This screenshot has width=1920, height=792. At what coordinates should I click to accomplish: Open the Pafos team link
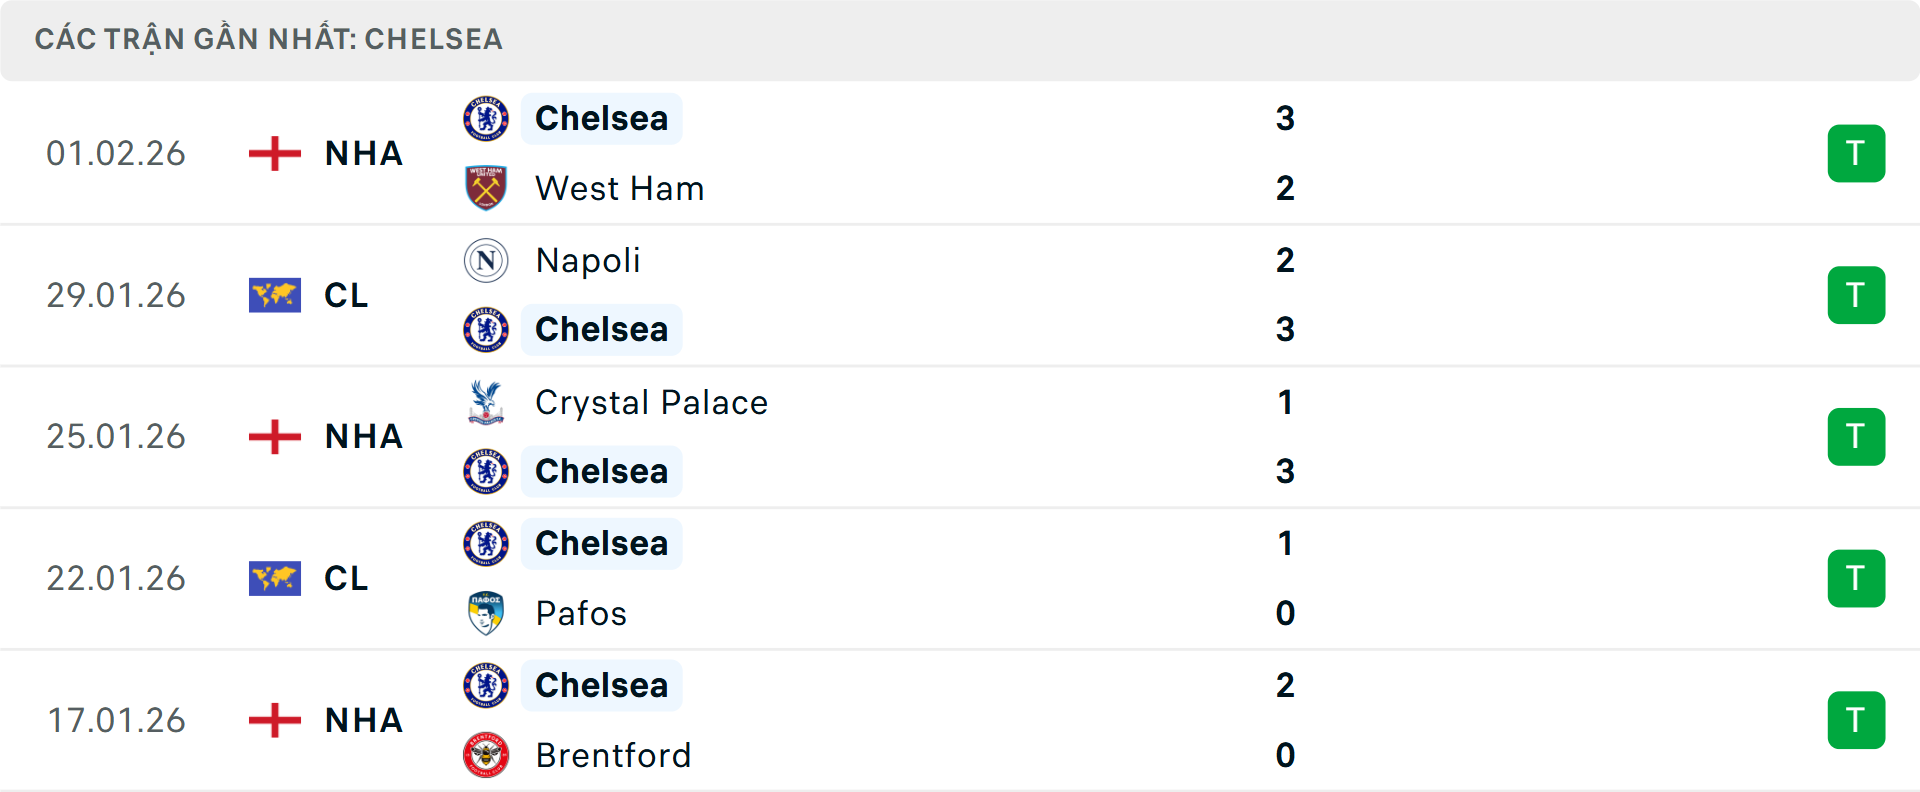(x=581, y=613)
